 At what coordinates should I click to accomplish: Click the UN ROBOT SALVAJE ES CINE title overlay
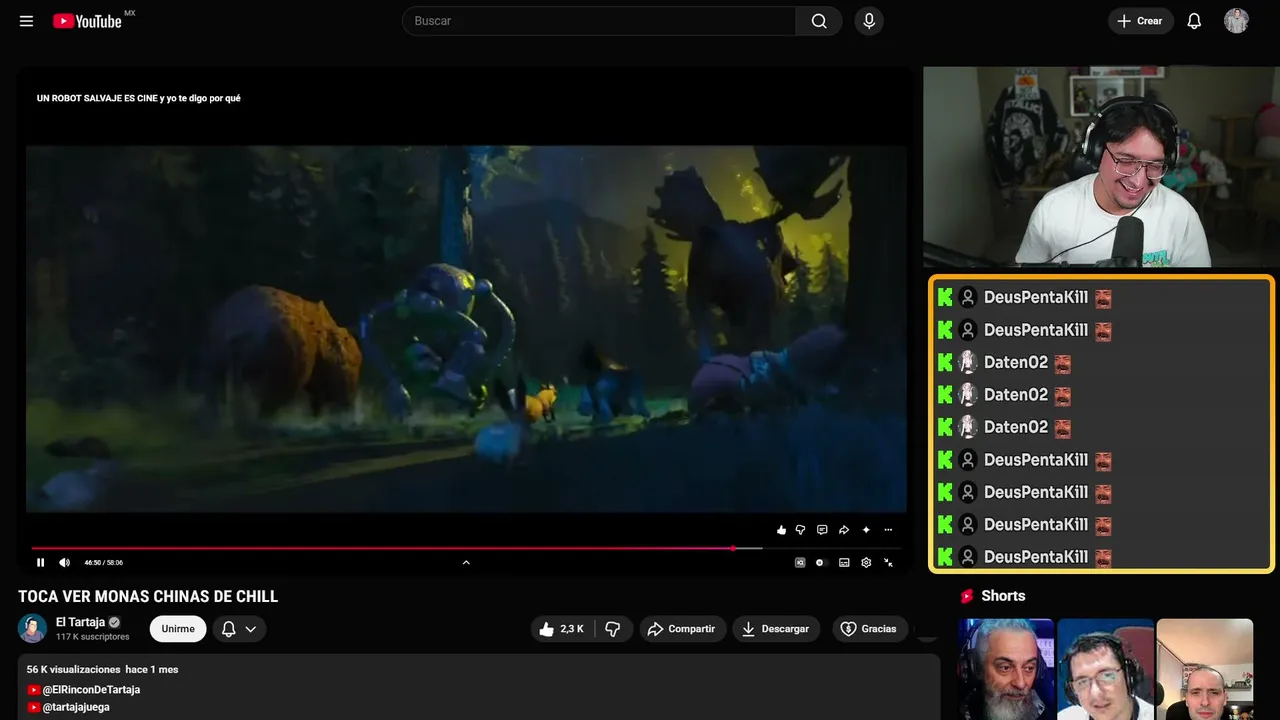138,98
